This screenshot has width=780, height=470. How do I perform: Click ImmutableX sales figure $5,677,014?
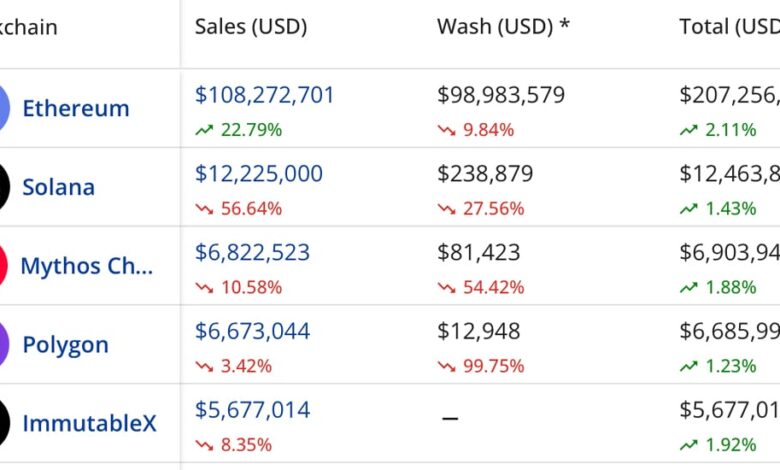[252, 410]
